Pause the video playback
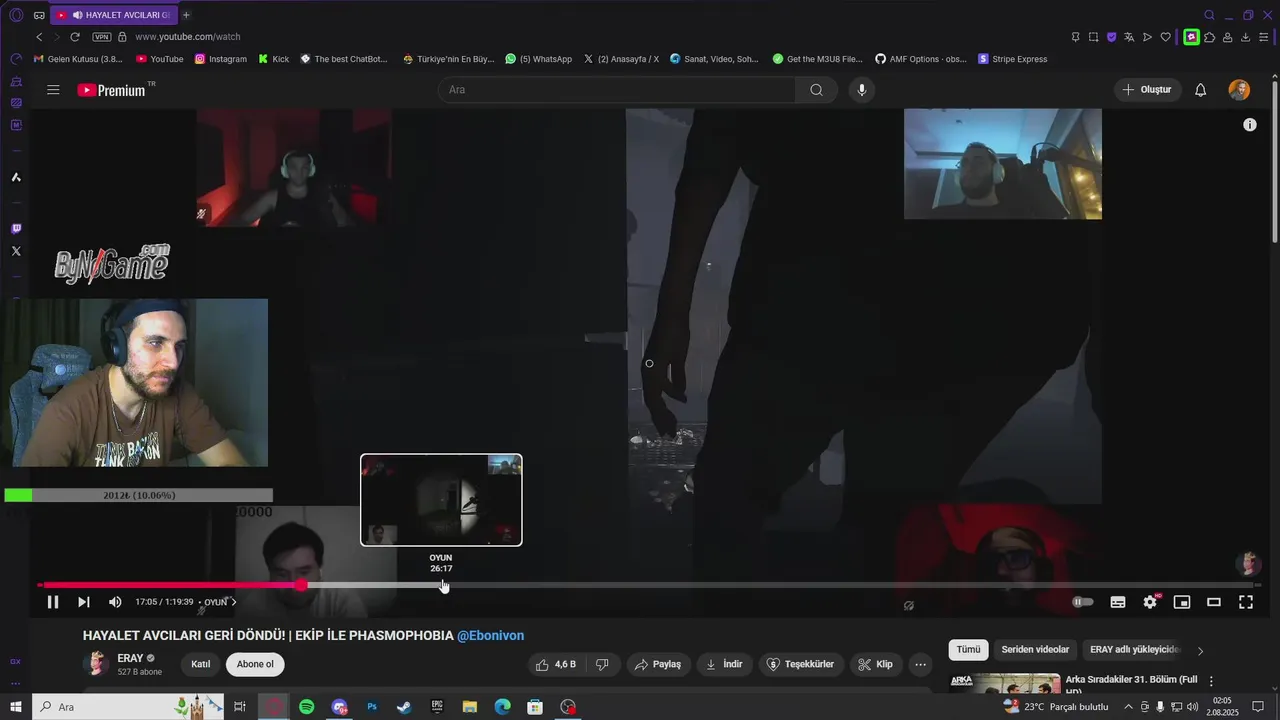 (53, 602)
